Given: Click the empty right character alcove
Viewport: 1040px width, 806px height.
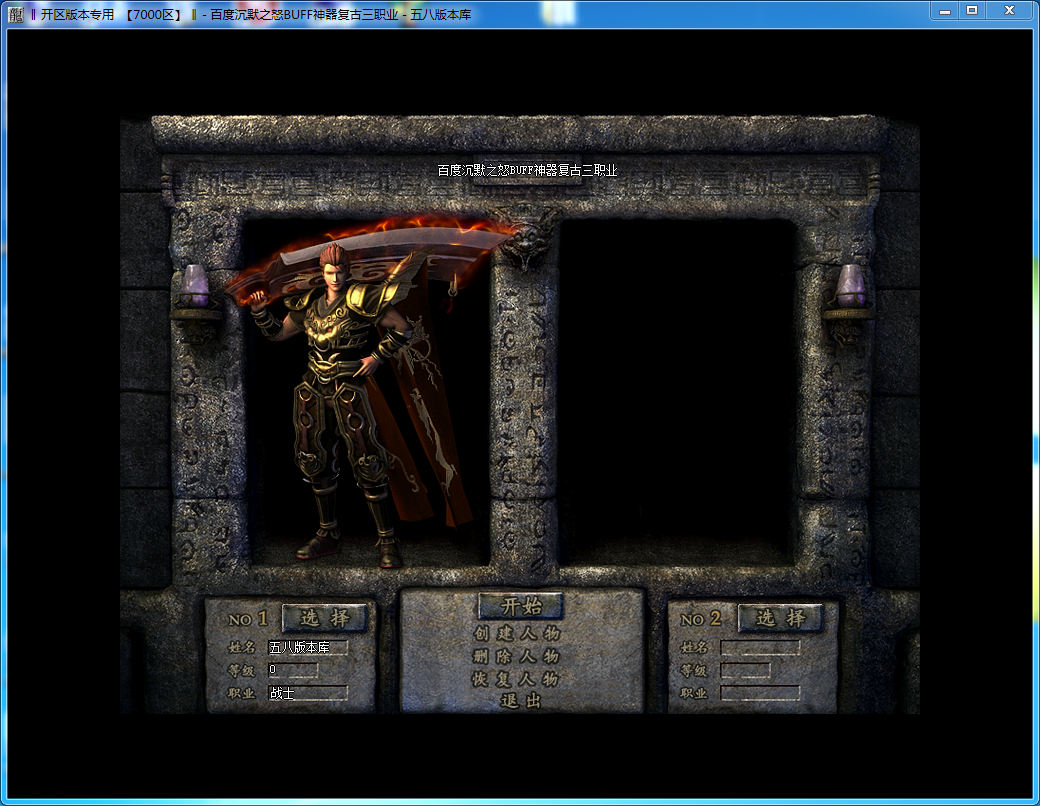Looking at the screenshot, I should (x=677, y=393).
